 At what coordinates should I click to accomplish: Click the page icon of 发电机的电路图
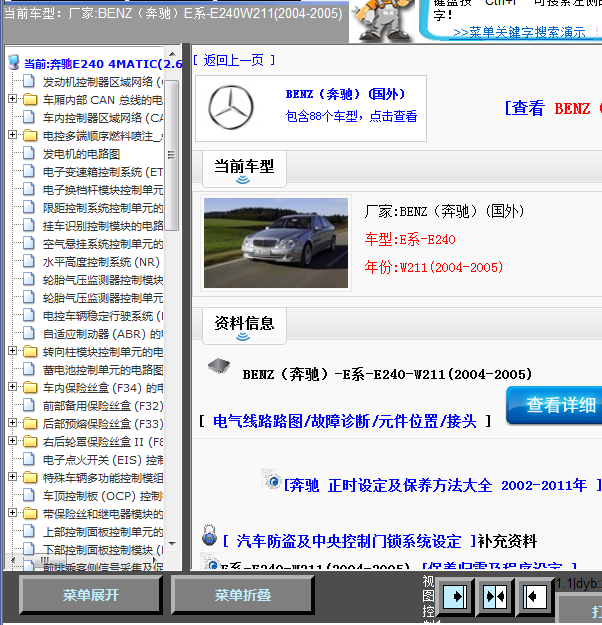click(29, 153)
